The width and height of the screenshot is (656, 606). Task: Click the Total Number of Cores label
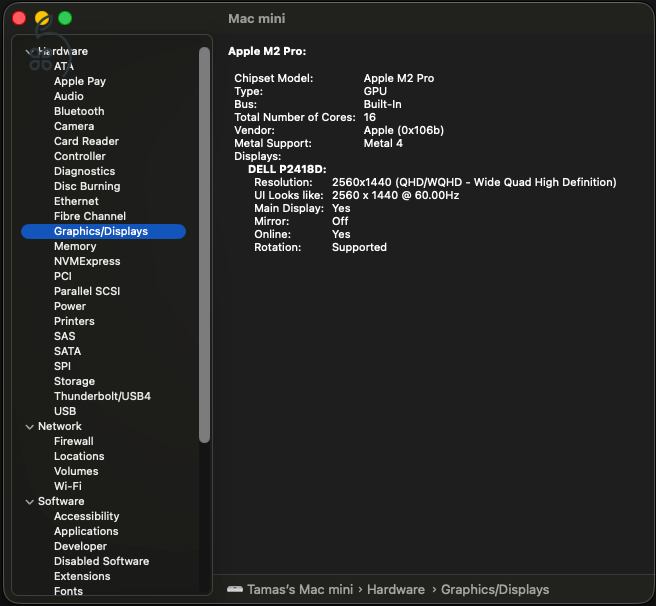pyautogui.click(x=295, y=117)
